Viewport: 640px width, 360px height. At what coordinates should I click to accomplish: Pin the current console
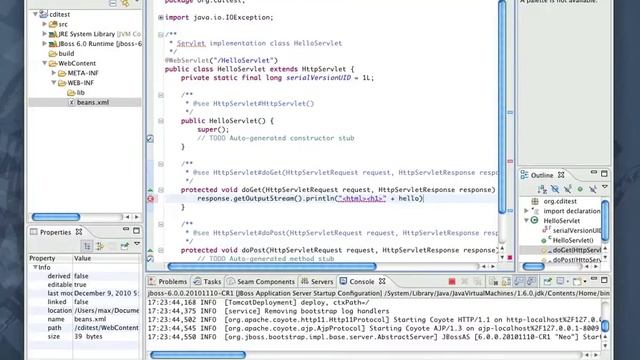coord(547,281)
